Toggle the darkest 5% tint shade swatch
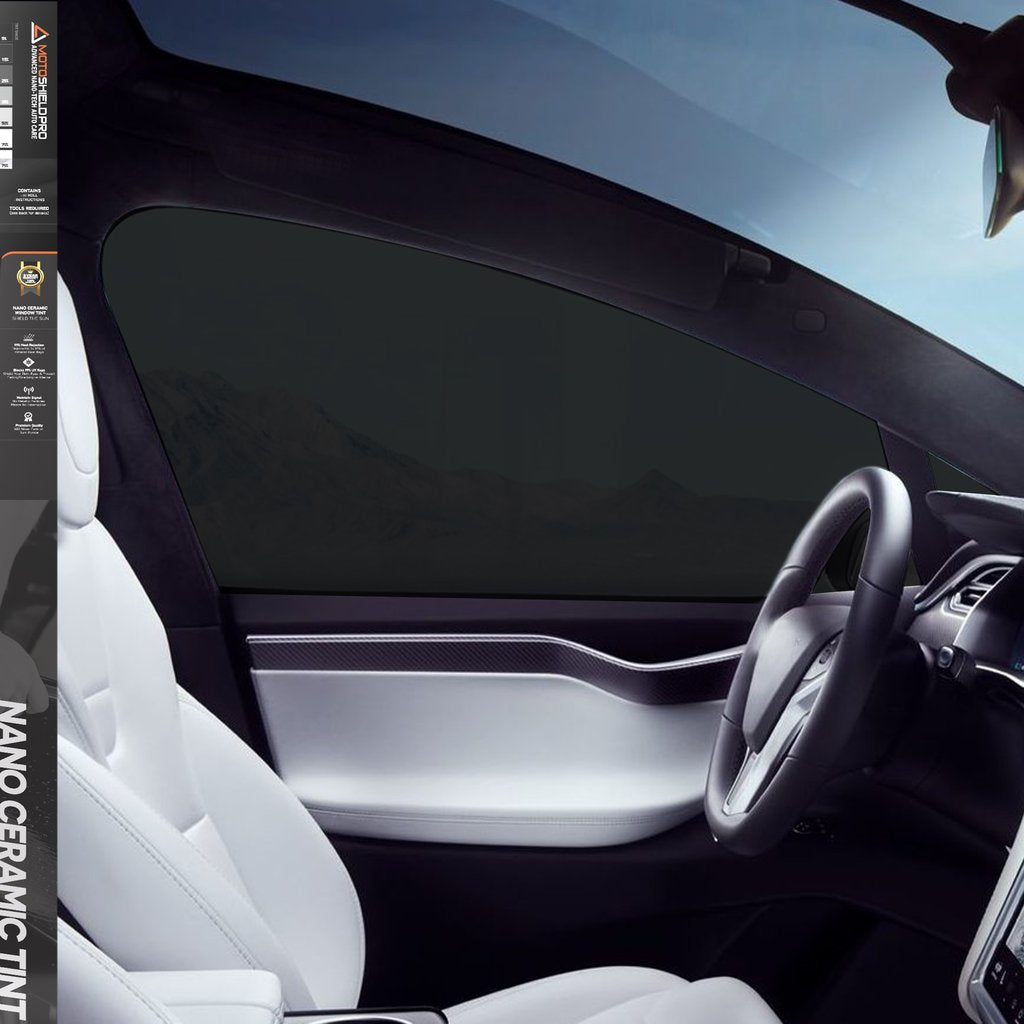 tap(7, 39)
